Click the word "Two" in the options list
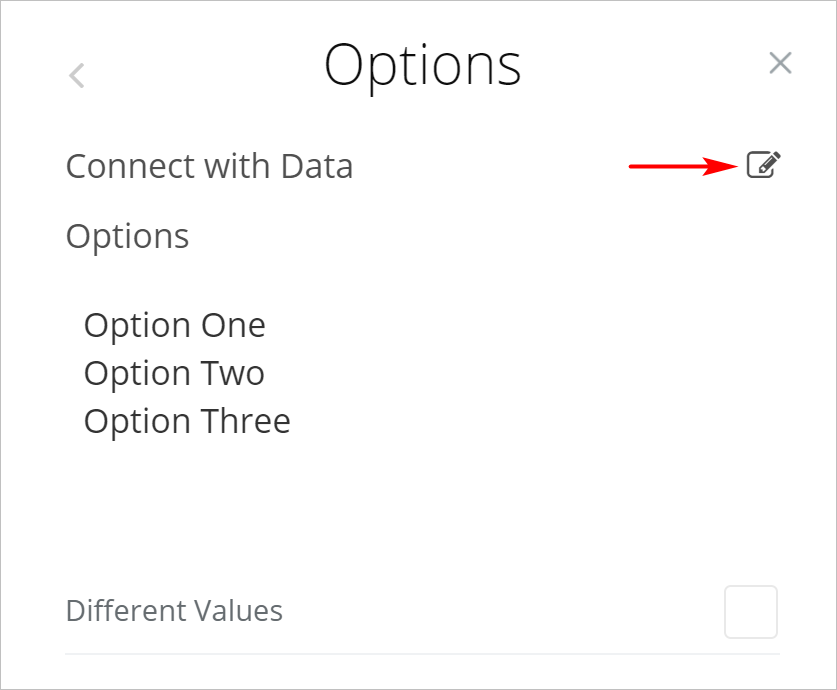Image resolution: width=837 pixels, height=690 pixels. pos(232,373)
